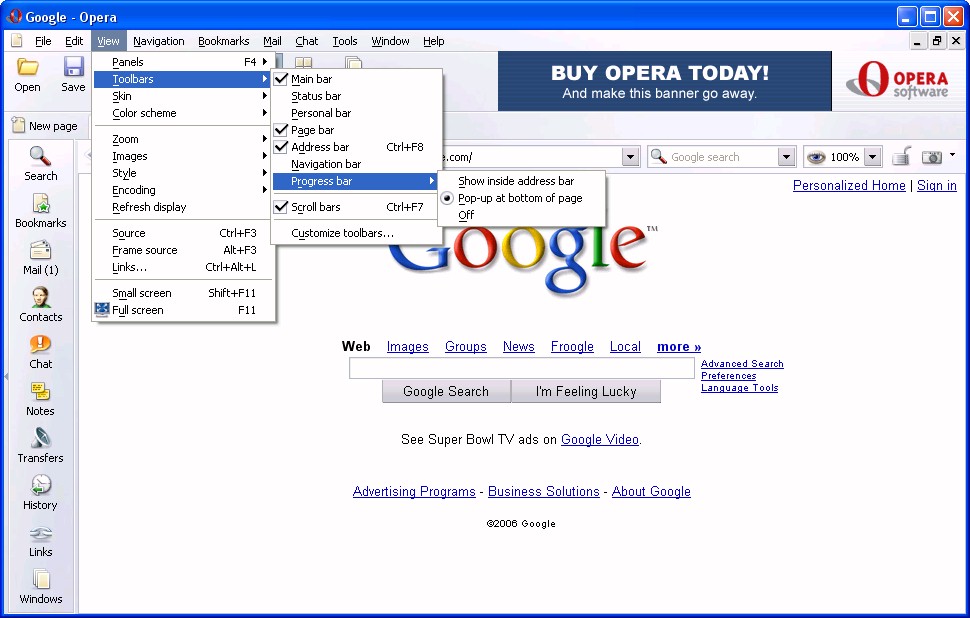Expand the Images submenu
This screenshot has height=618, width=970.
point(182,156)
